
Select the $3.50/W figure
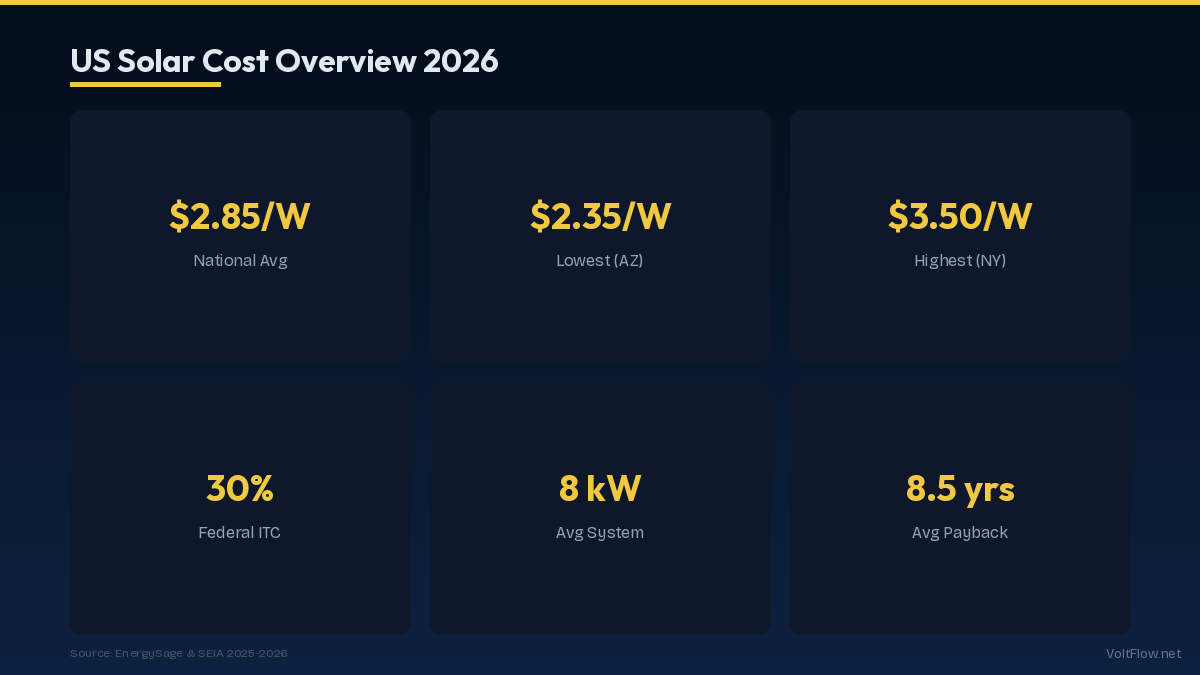(960, 216)
